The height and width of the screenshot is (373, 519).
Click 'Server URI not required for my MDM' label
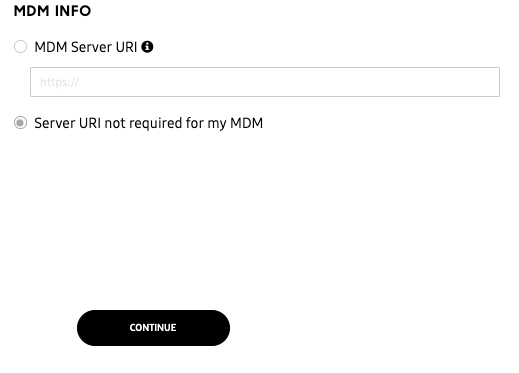coord(149,123)
